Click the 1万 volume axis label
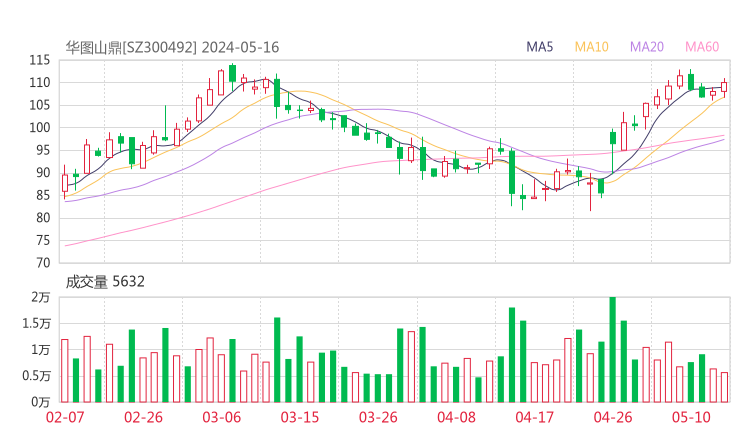This screenshot has height=440, width=740. pyautogui.click(x=41, y=350)
